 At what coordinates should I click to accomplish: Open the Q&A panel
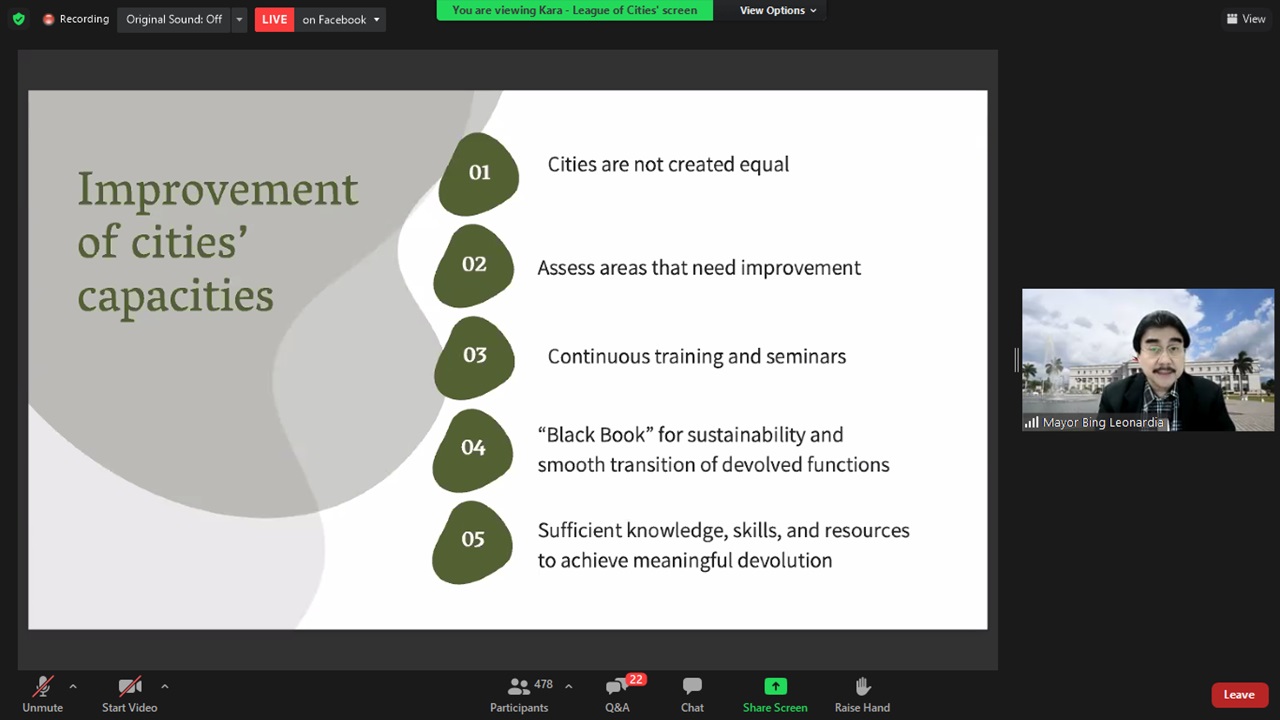(617, 694)
